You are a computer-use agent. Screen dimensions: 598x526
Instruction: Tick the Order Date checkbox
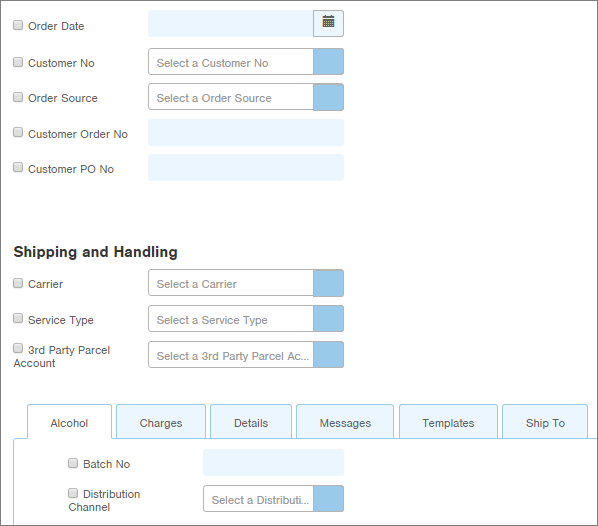pyautogui.click(x=18, y=25)
